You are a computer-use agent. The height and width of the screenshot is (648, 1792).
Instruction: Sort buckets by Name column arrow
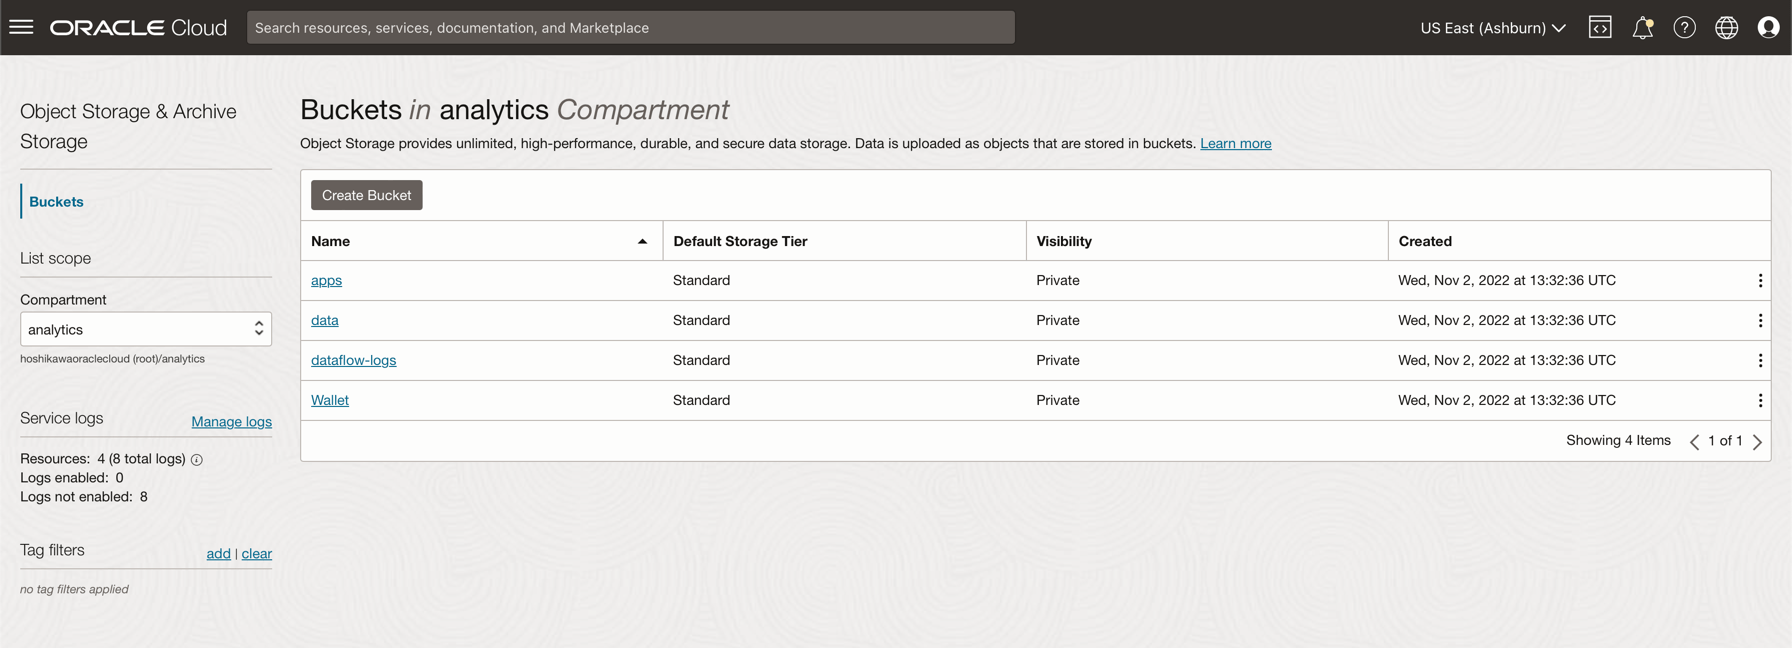(642, 241)
